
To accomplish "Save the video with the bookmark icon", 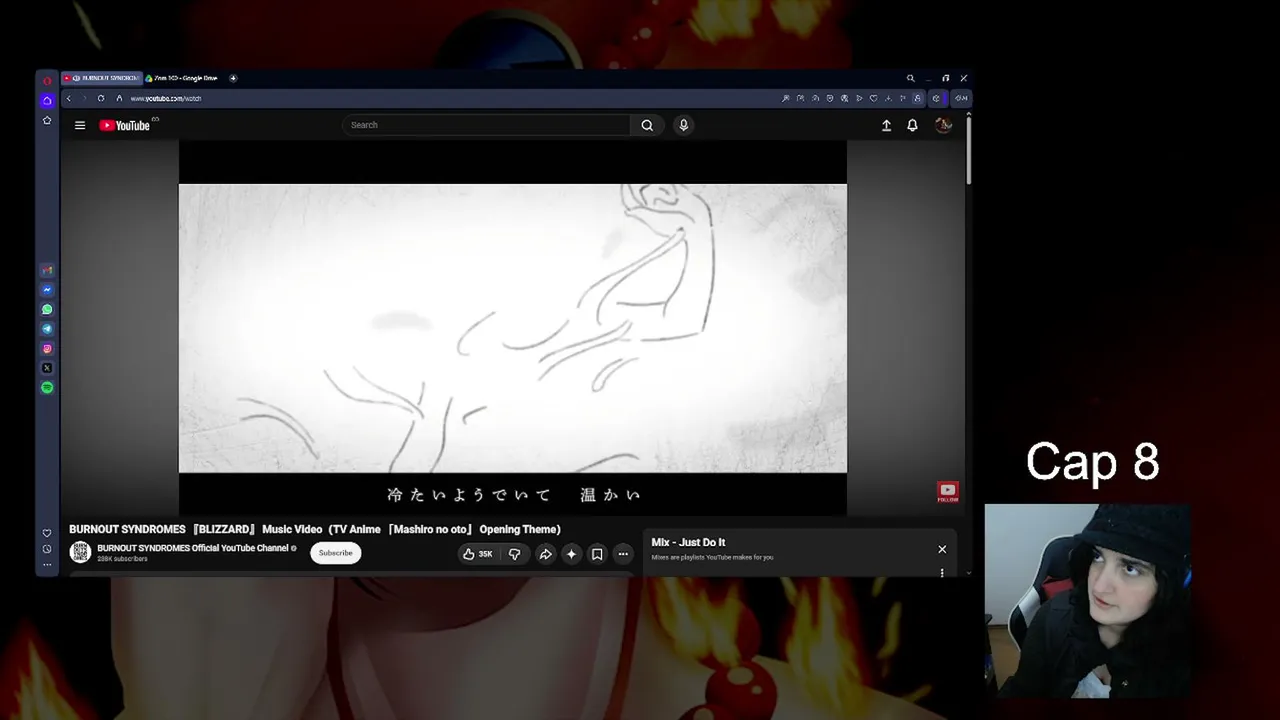I will (x=597, y=553).
